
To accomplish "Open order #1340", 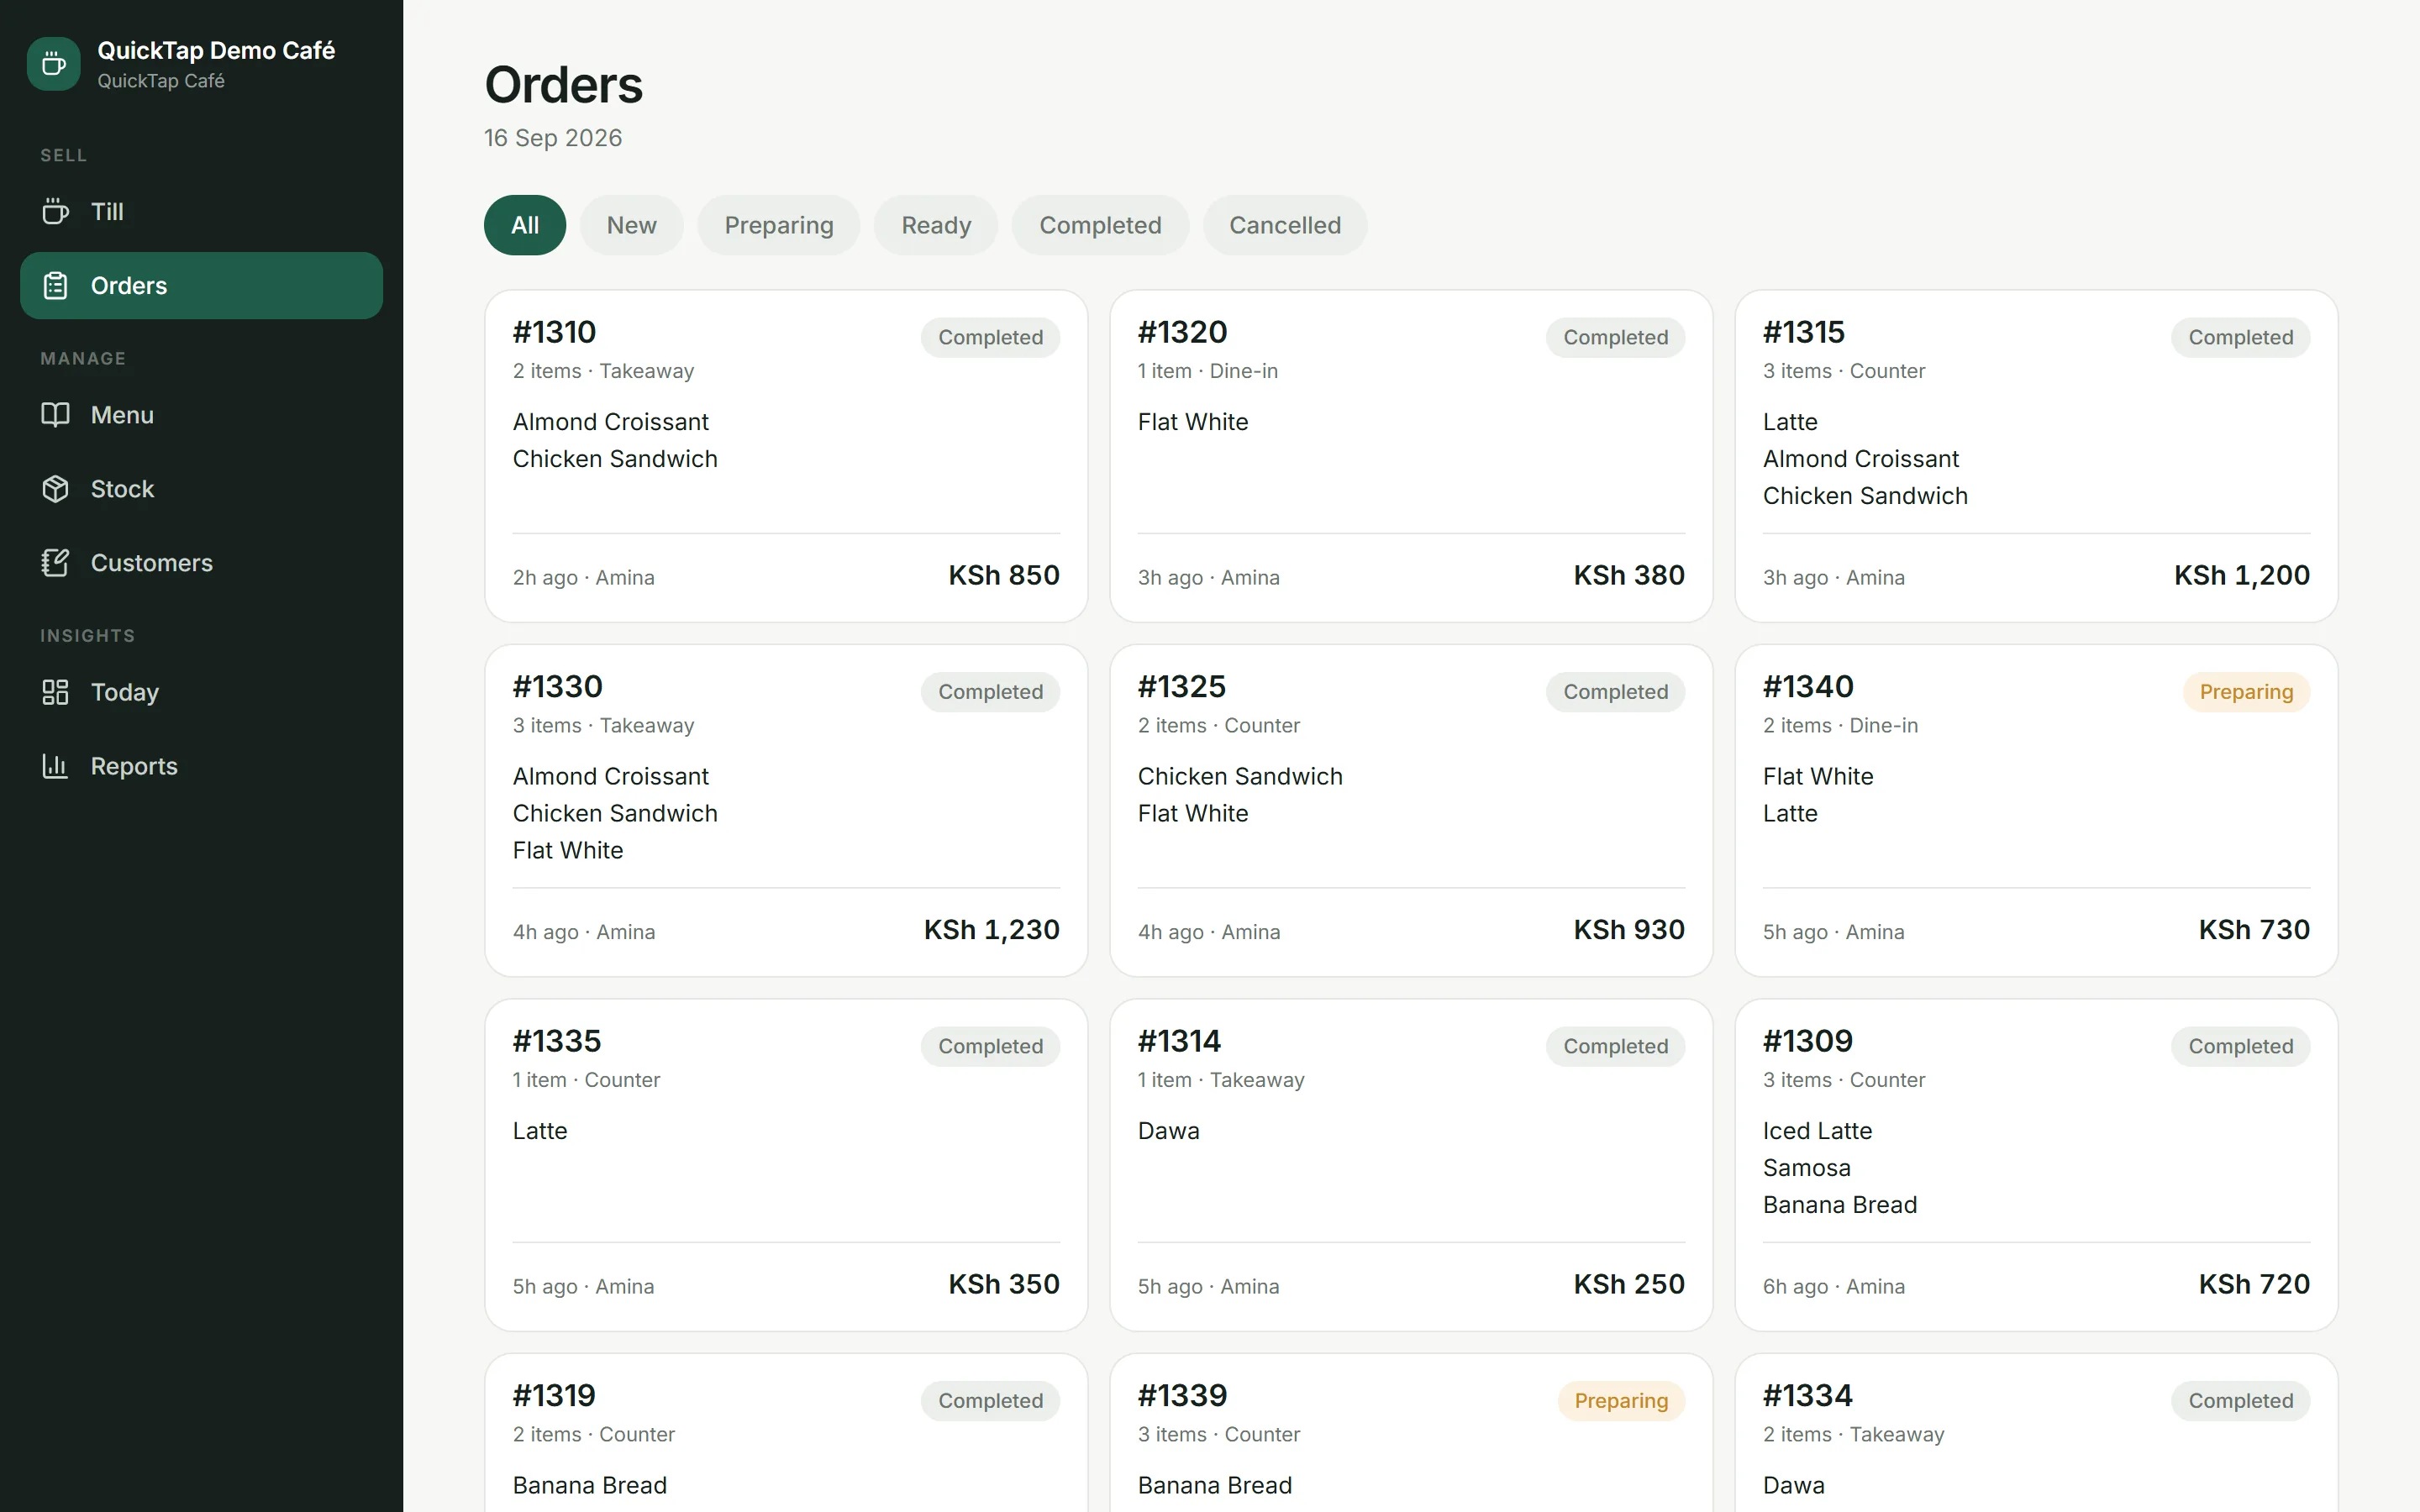I will [2036, 810].
